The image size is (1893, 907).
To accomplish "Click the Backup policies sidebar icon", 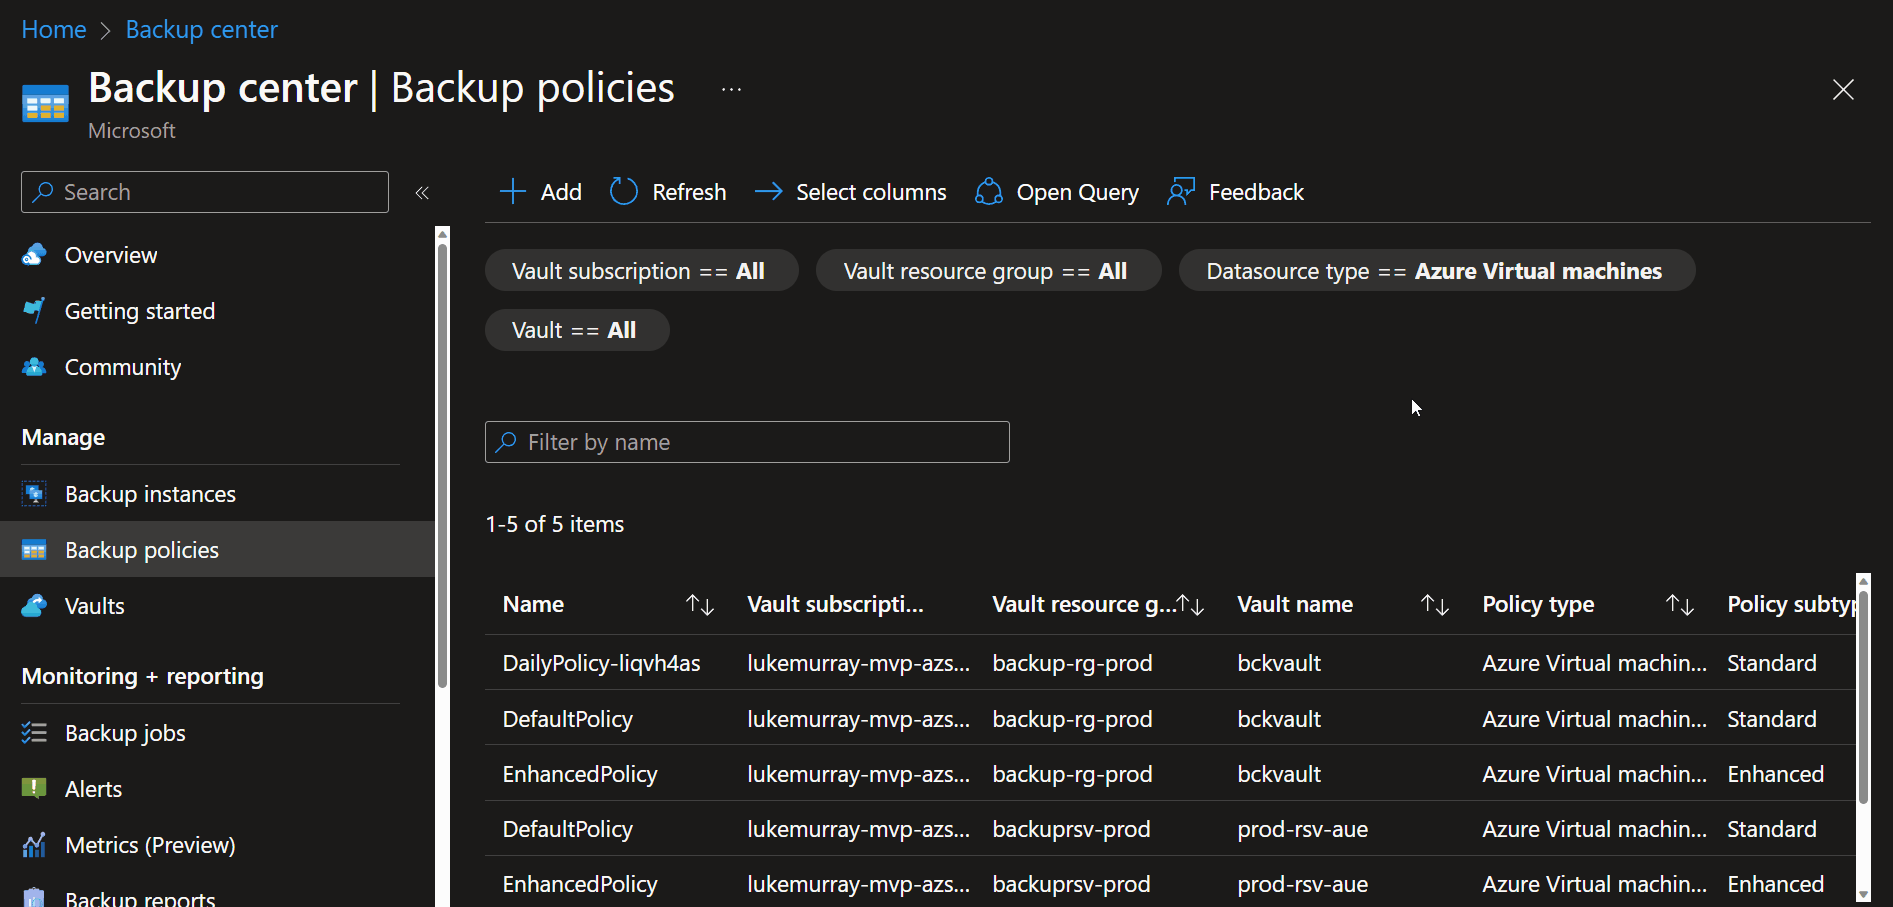I will pyautogui.click(x=34, y=550).
